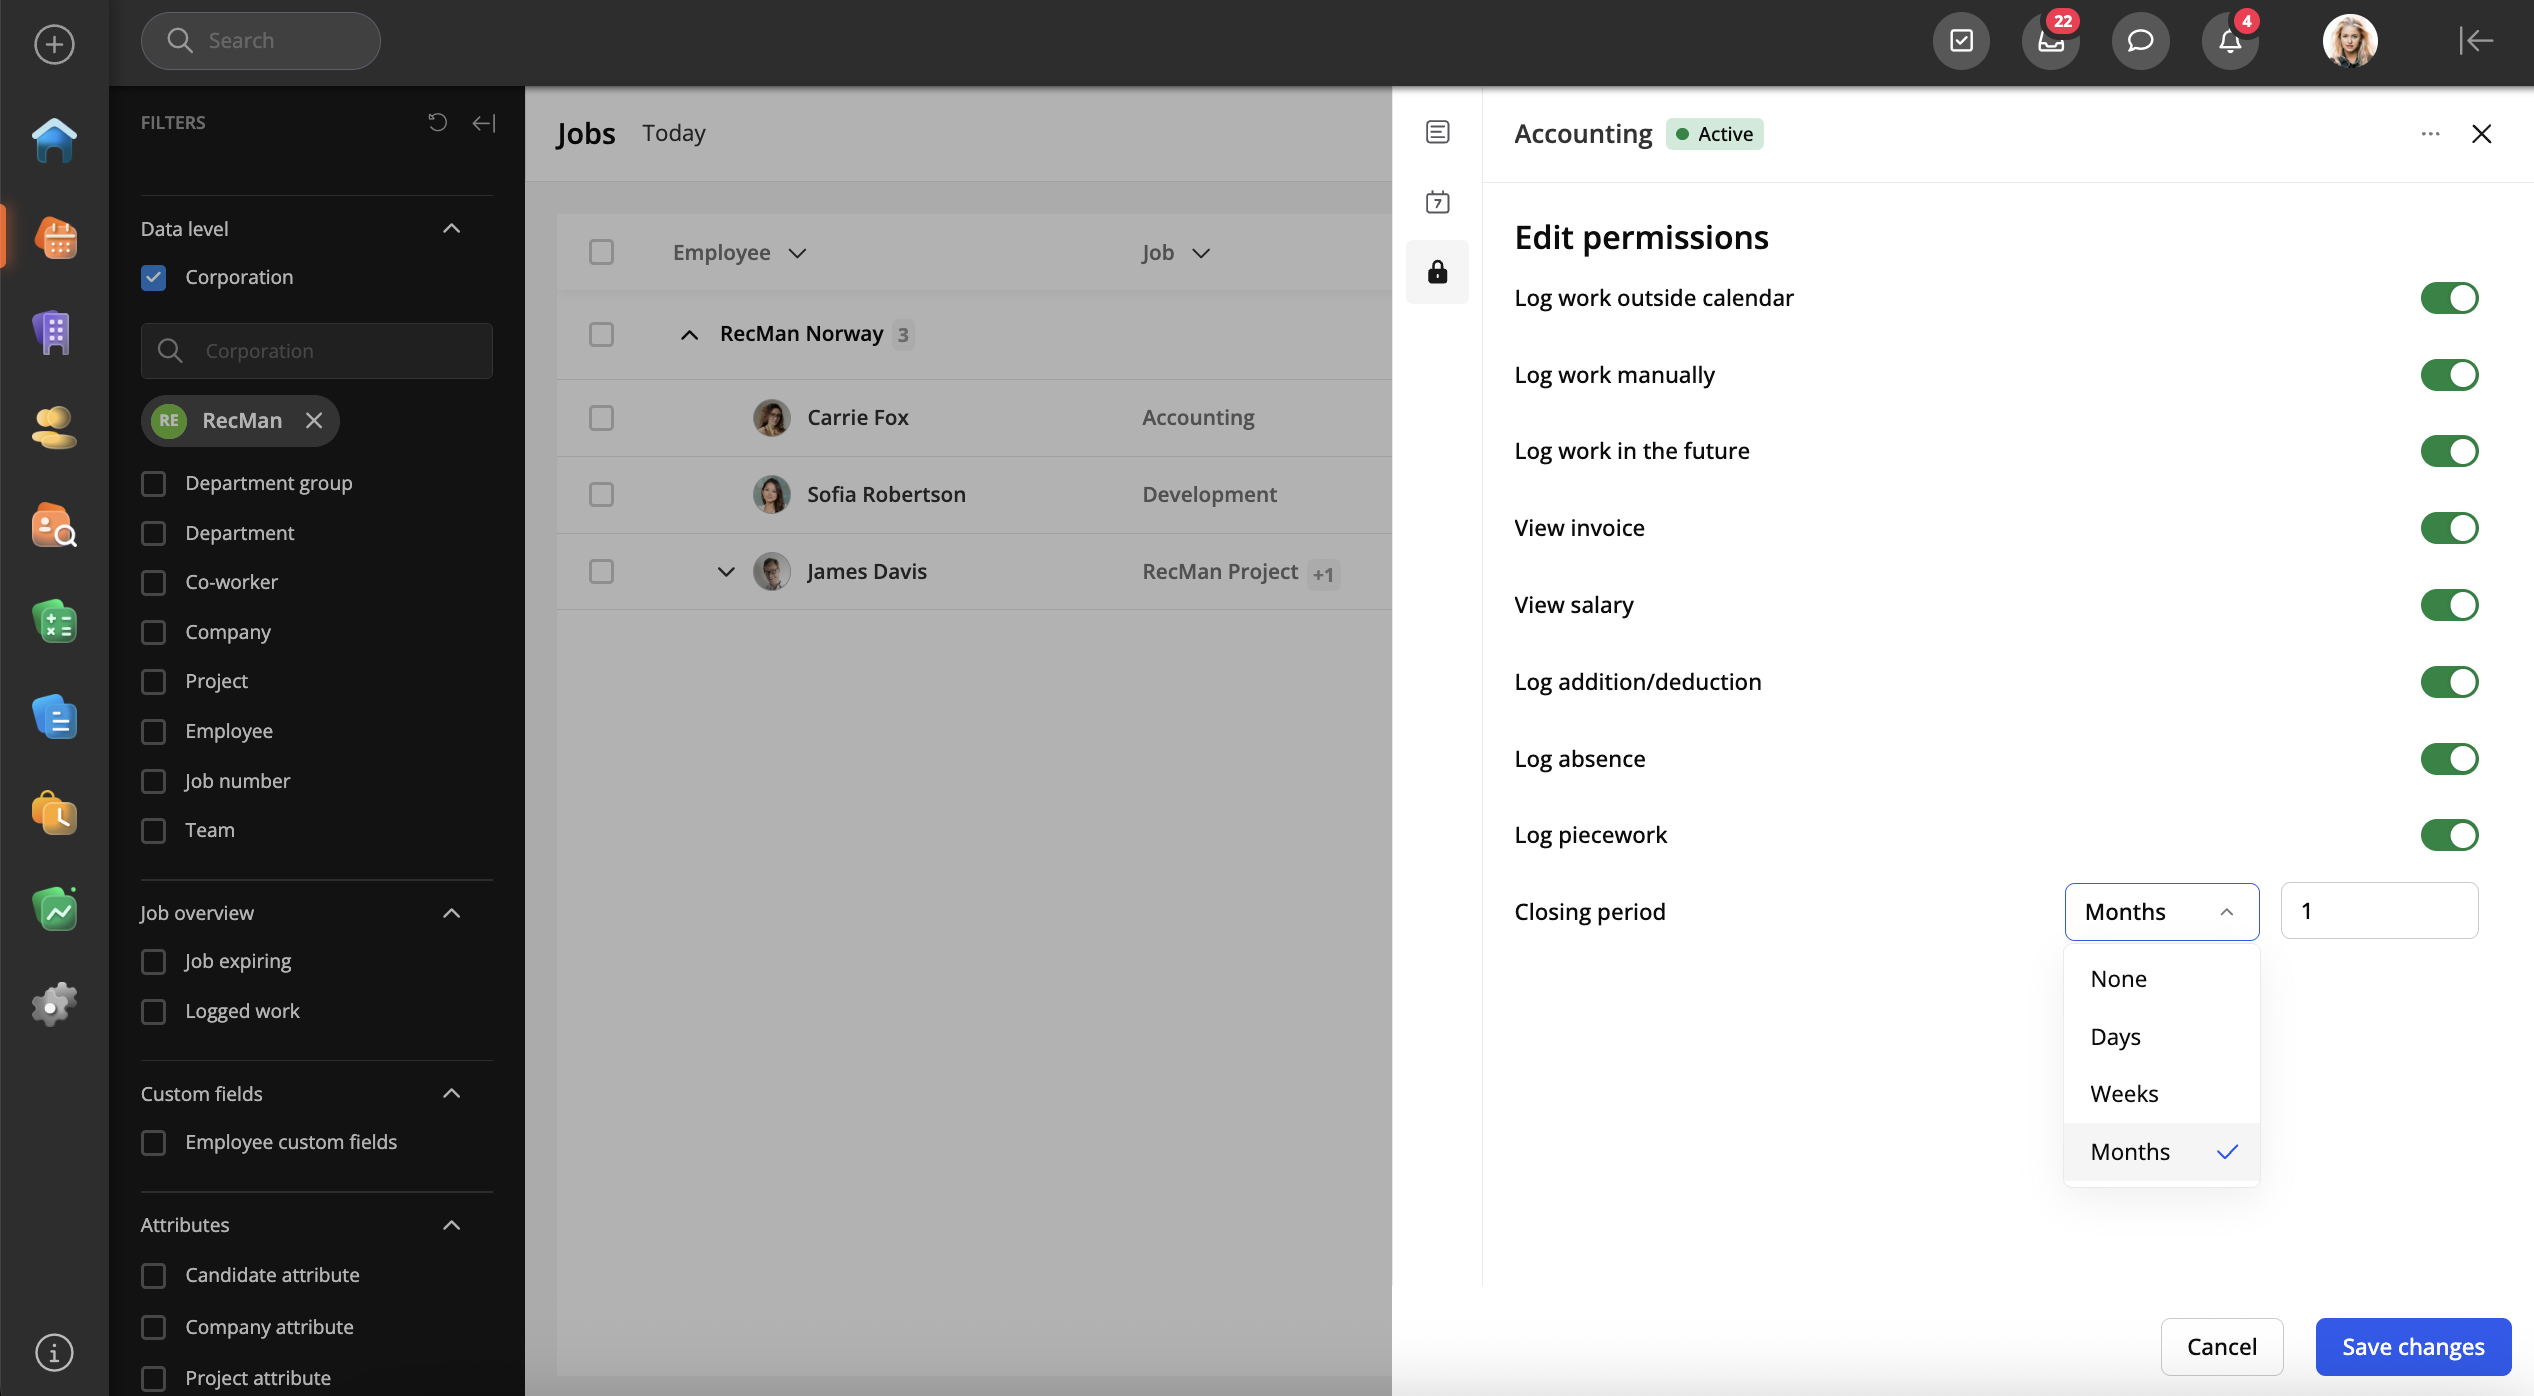The width and height of the screenshot is (2534, 1396).
Task: Check the Department group filter checkbox
Action: coord(153,484)
